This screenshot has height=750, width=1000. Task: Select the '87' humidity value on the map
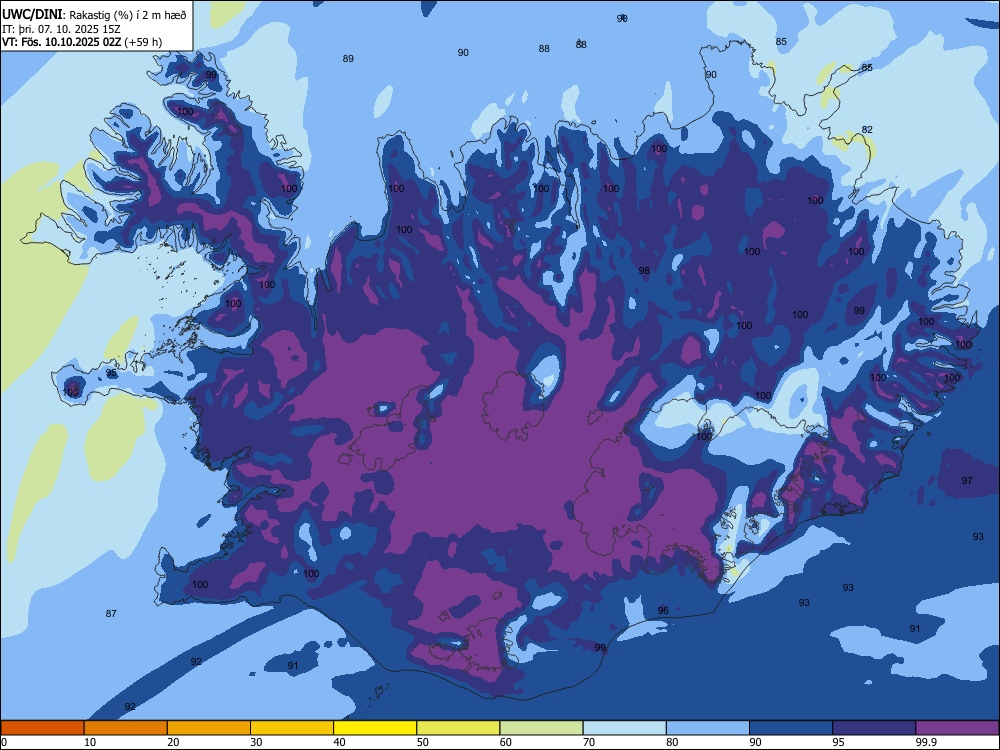pos(111,614)
